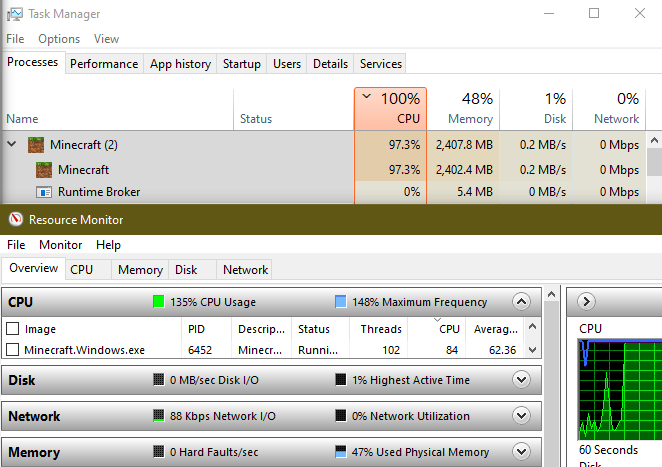Click the green Network I/O legend square
Image resolution: width=662 pixels, height=467 pixels.
(158, 415)
